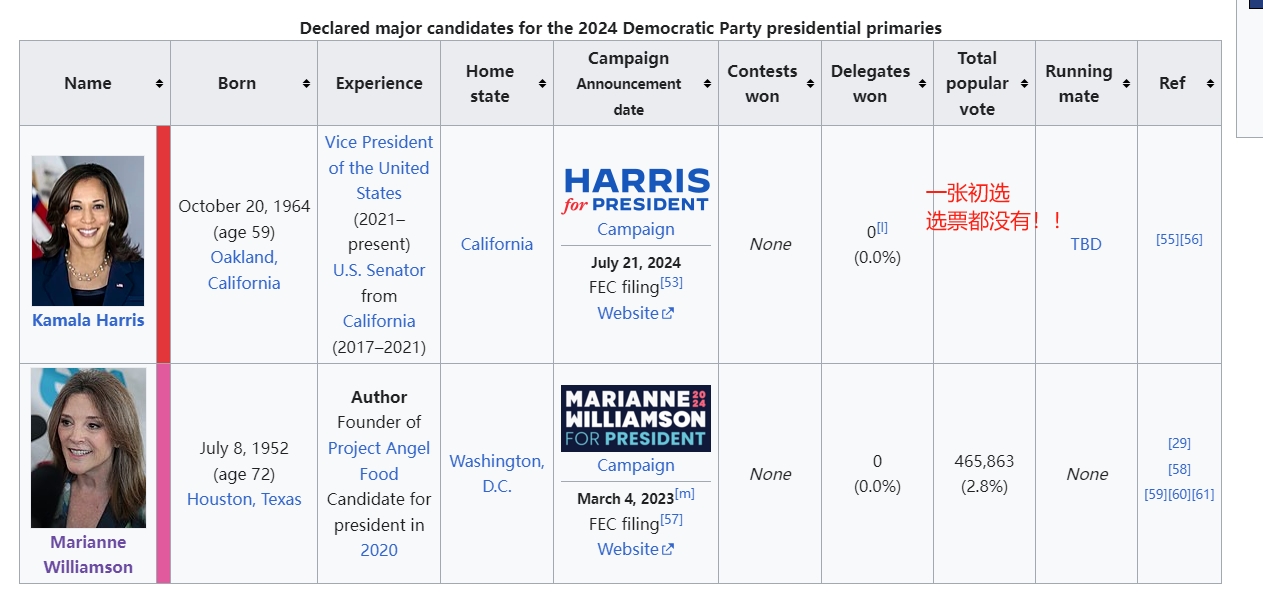Sort by Contests won column arrows
The height and width of the screenshot is (604, 1263).
click(810, 84)
